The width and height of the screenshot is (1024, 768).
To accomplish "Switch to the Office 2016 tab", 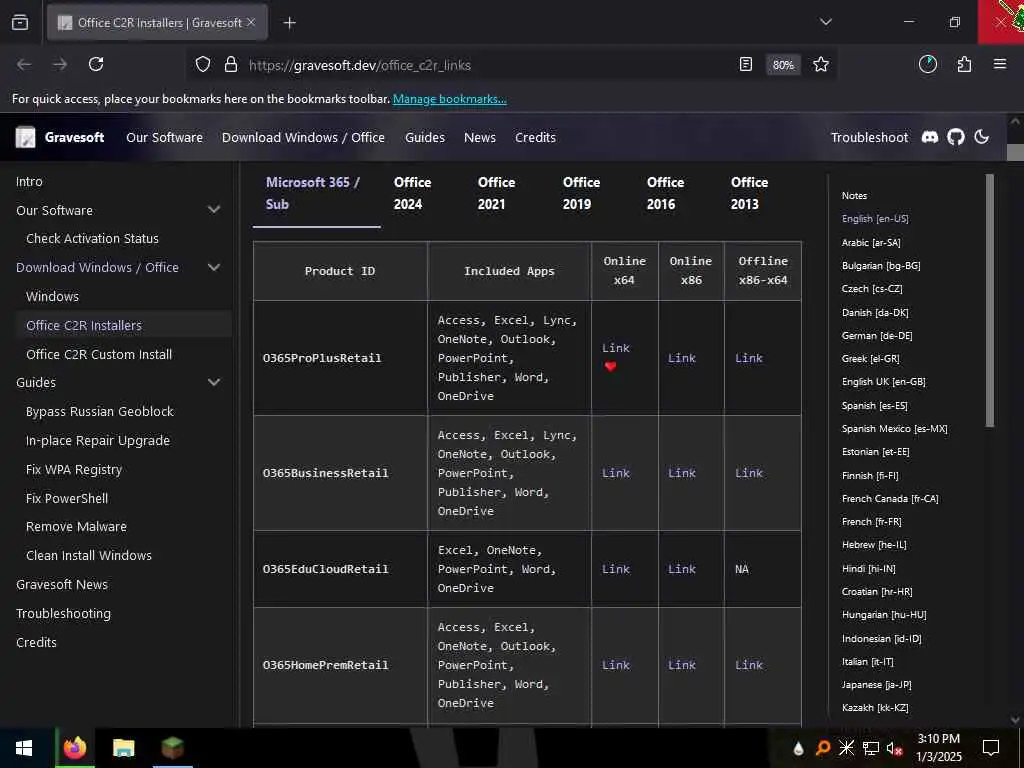I will pyautogui.click(x=665, y=193).
